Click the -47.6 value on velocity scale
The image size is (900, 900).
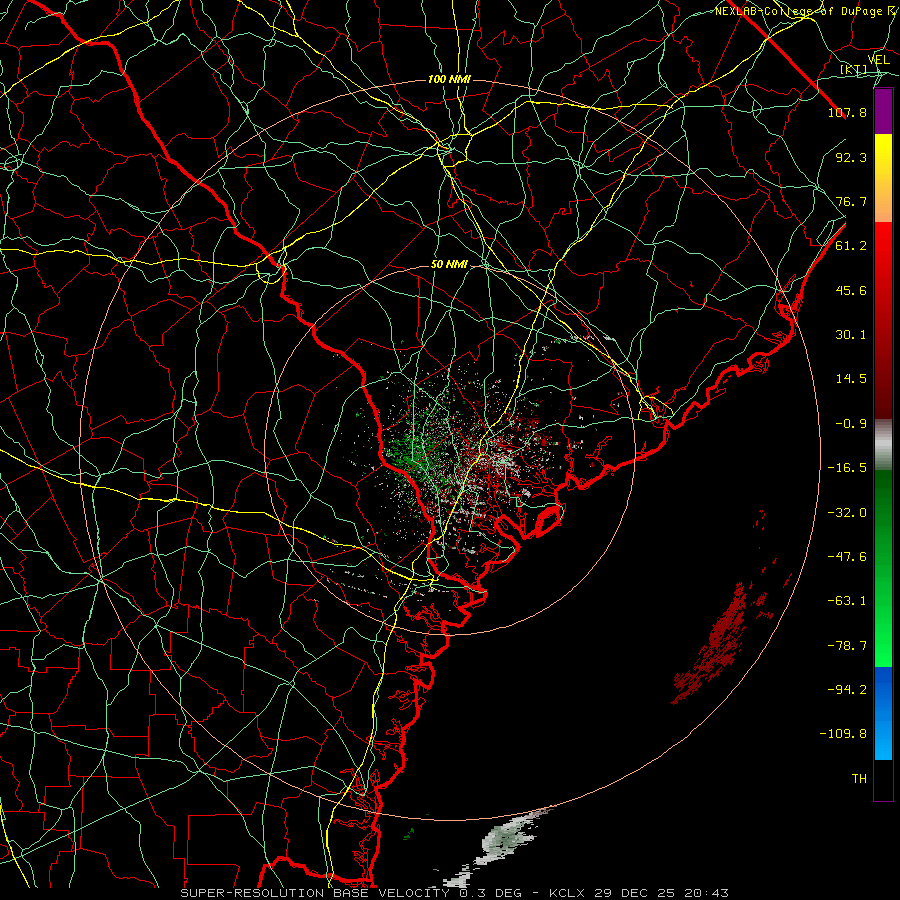click(847, 557)
